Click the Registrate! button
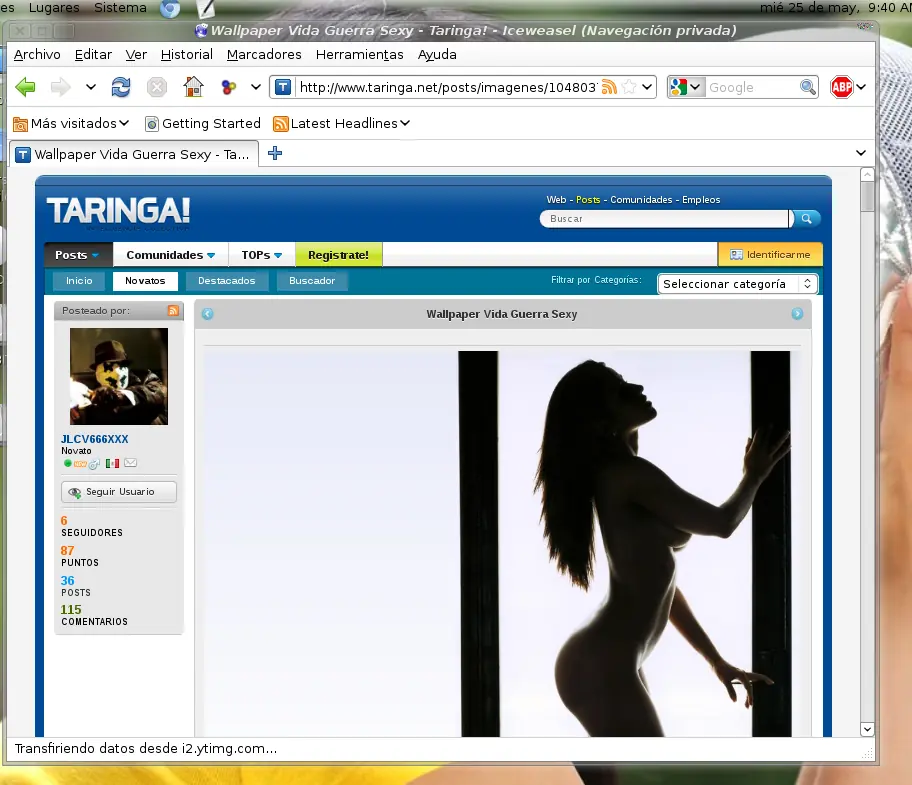The image size is (912, 785). point(338,255)
